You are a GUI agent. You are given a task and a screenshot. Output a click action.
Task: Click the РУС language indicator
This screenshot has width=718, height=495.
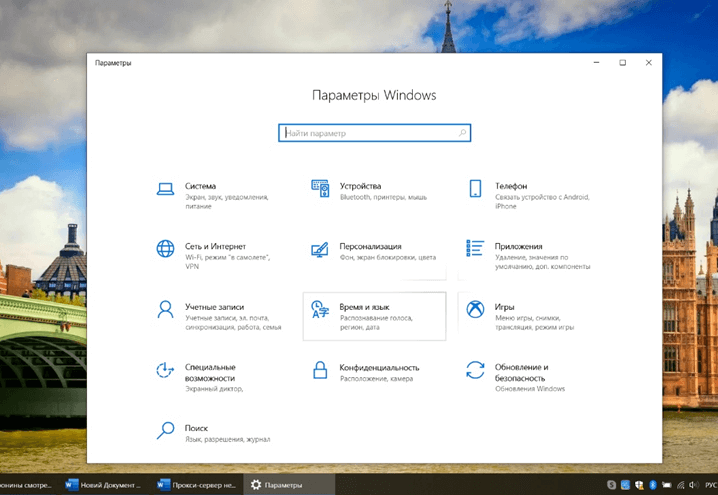711,484
